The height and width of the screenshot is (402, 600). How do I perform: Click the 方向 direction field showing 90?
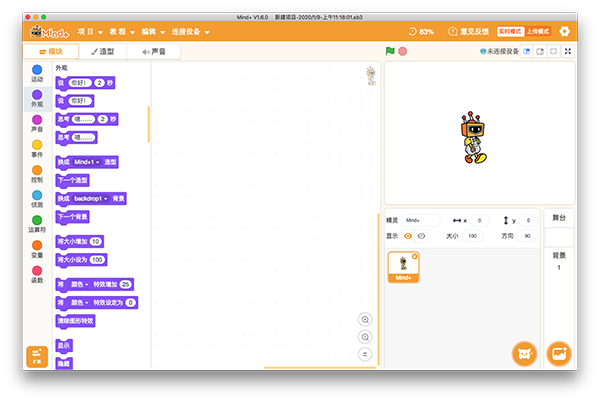[527, 236]
